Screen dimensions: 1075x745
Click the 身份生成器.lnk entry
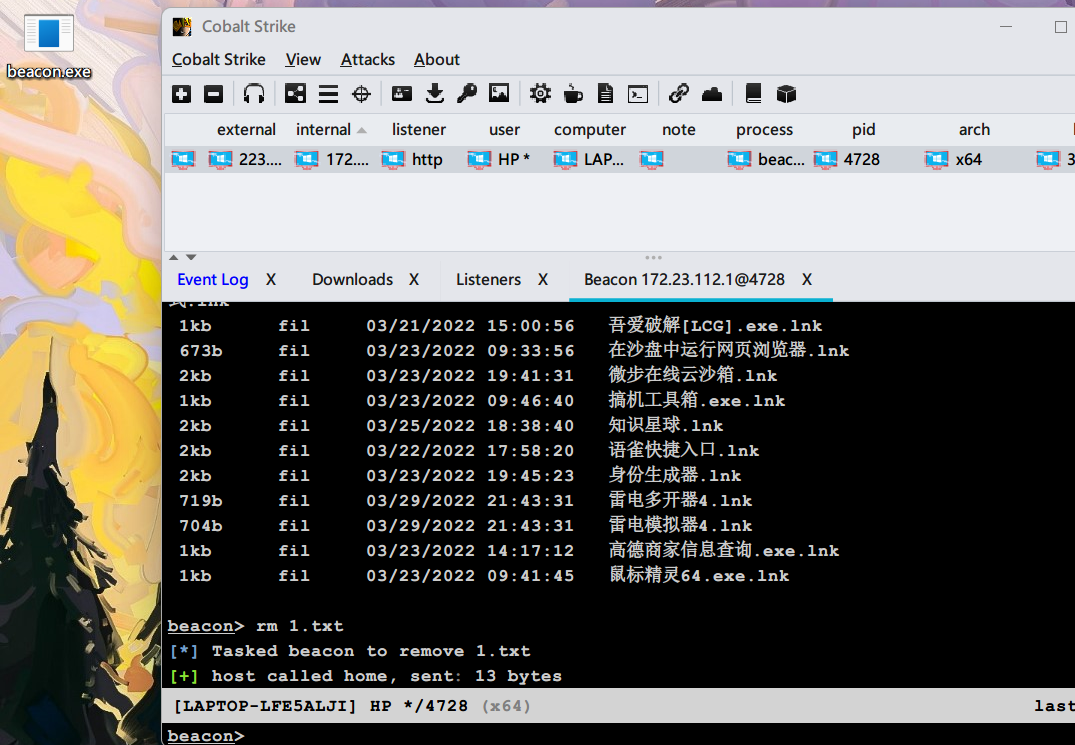[x=674, y=476]
